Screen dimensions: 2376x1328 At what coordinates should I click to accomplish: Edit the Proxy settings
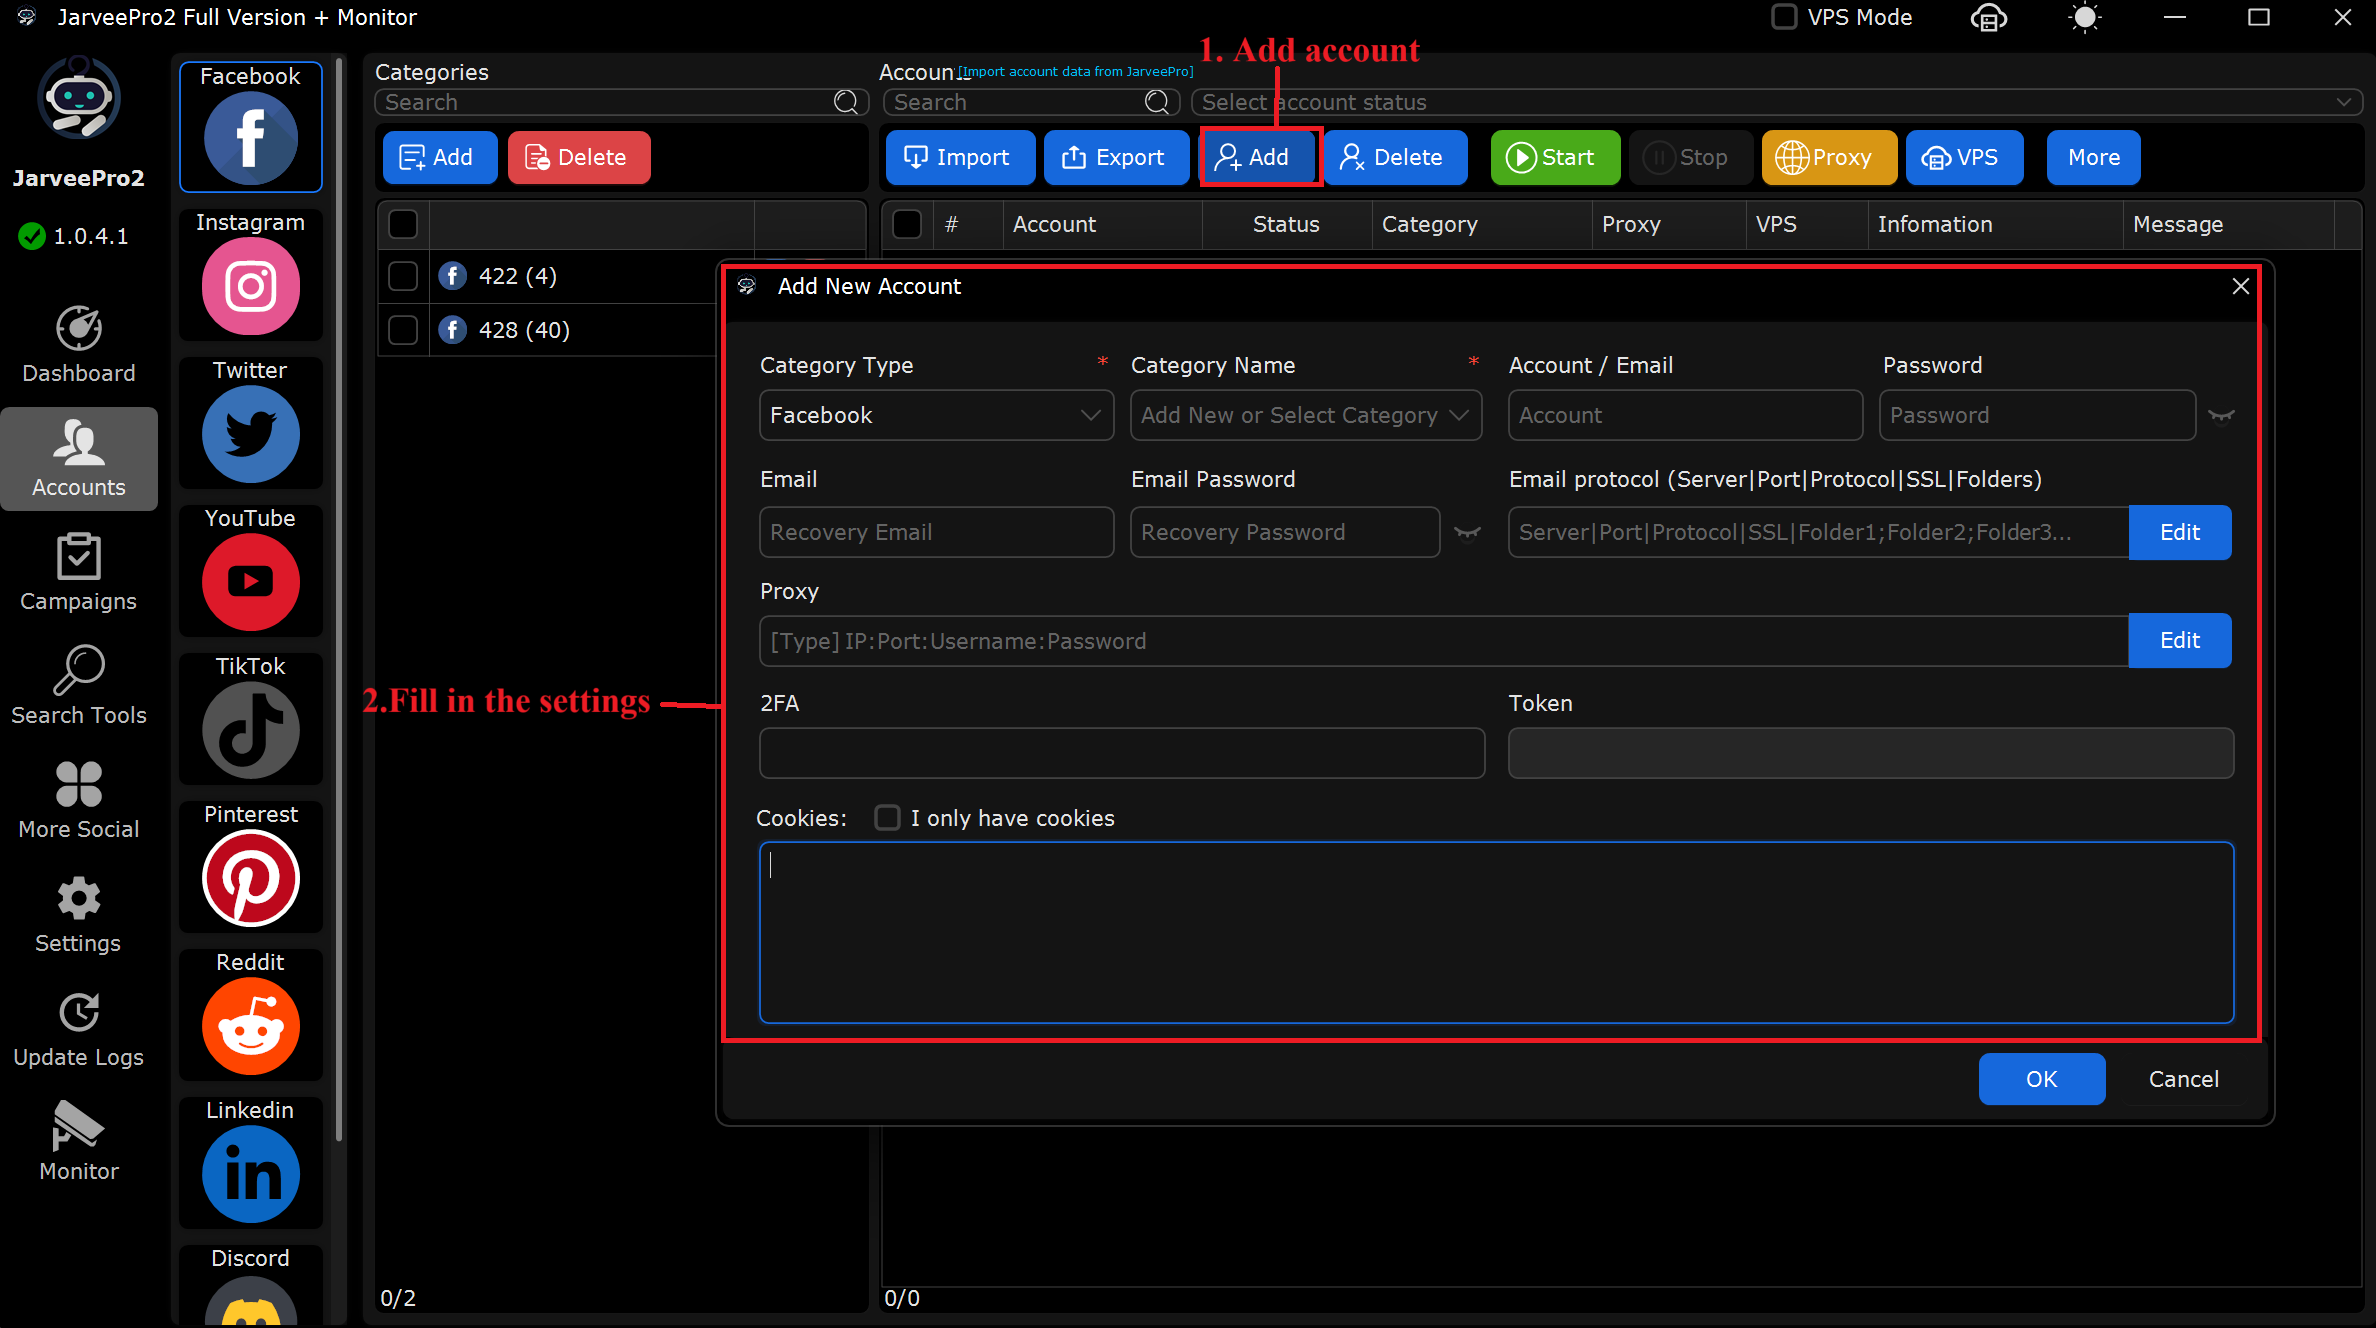coord(2179,640)
